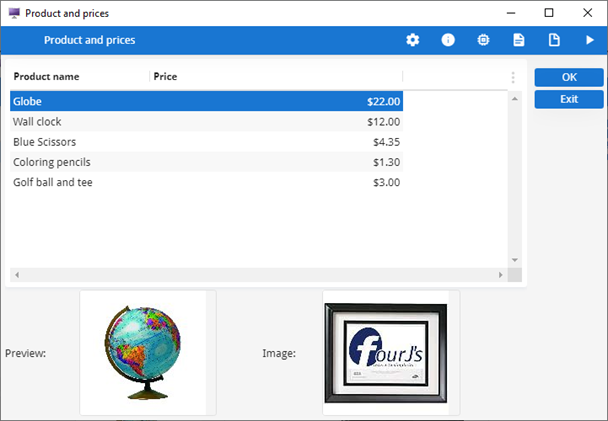Select the Globe row
Viewport: 608px width, 421px height.
click(x=206, y=102)
